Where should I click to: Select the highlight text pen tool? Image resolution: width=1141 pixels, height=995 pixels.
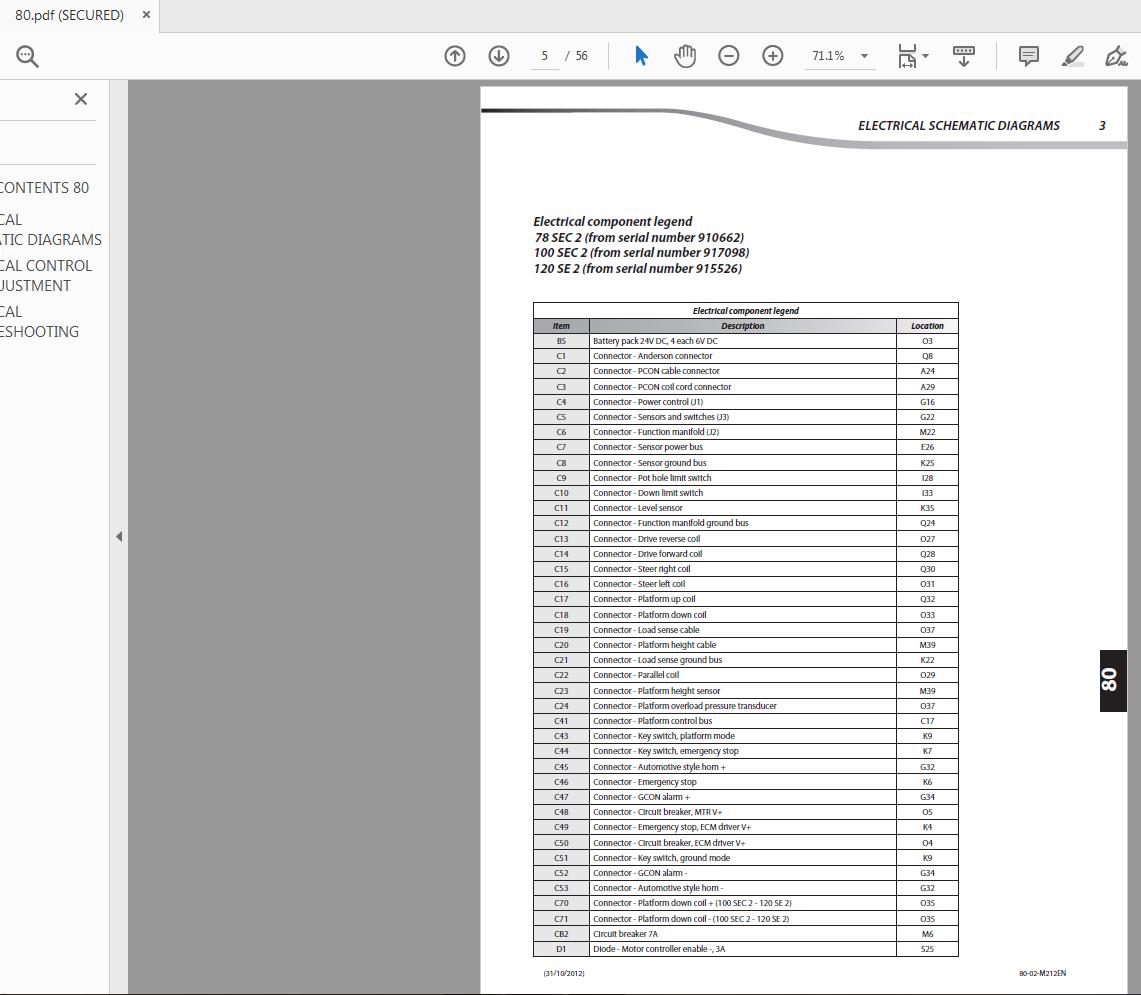[1073, 56]
